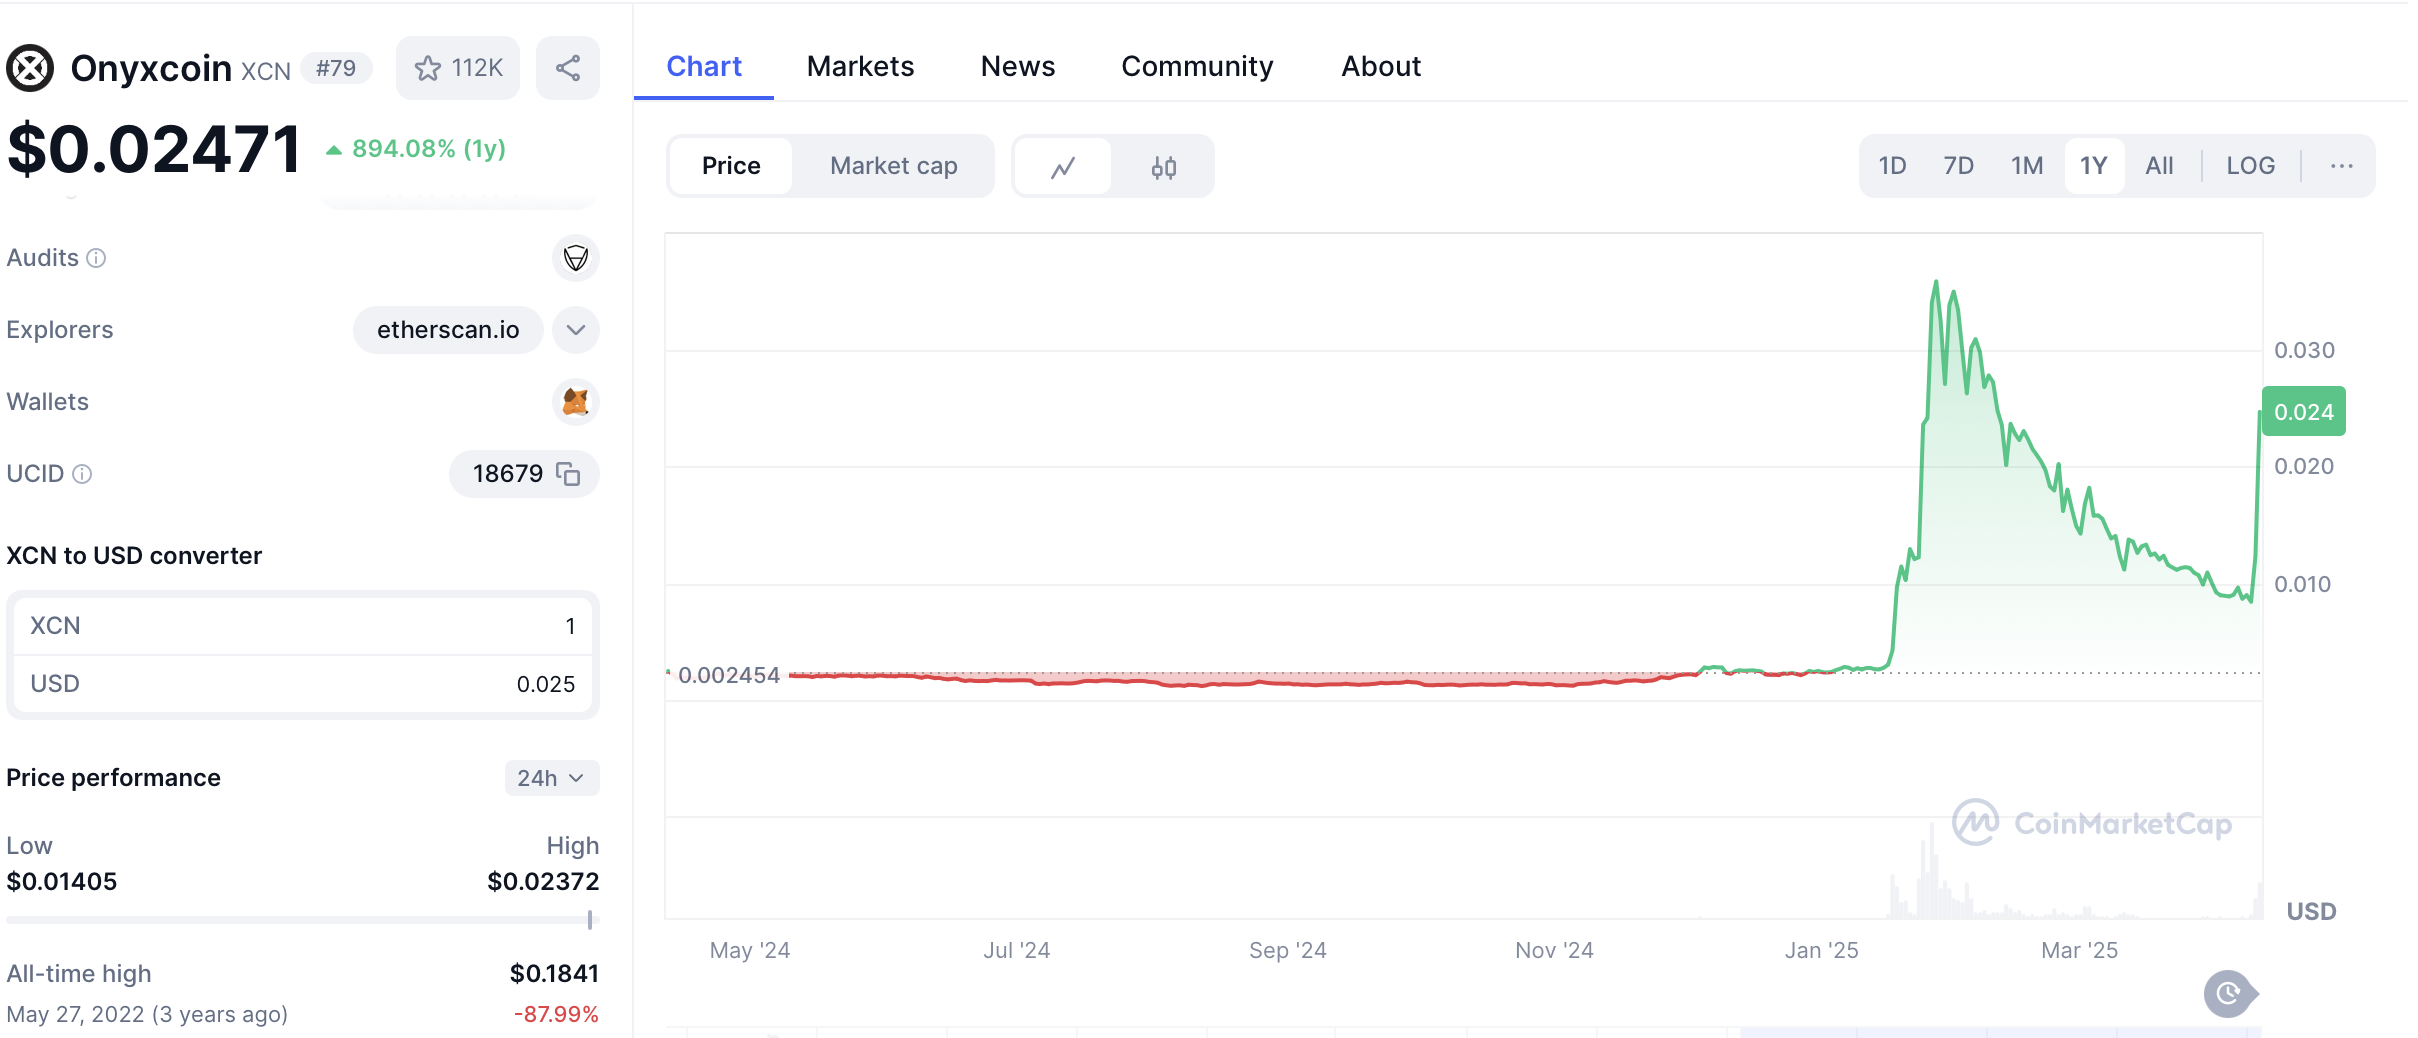
Task: Set chart range to 1Y
Action: tap(2094, 166)
